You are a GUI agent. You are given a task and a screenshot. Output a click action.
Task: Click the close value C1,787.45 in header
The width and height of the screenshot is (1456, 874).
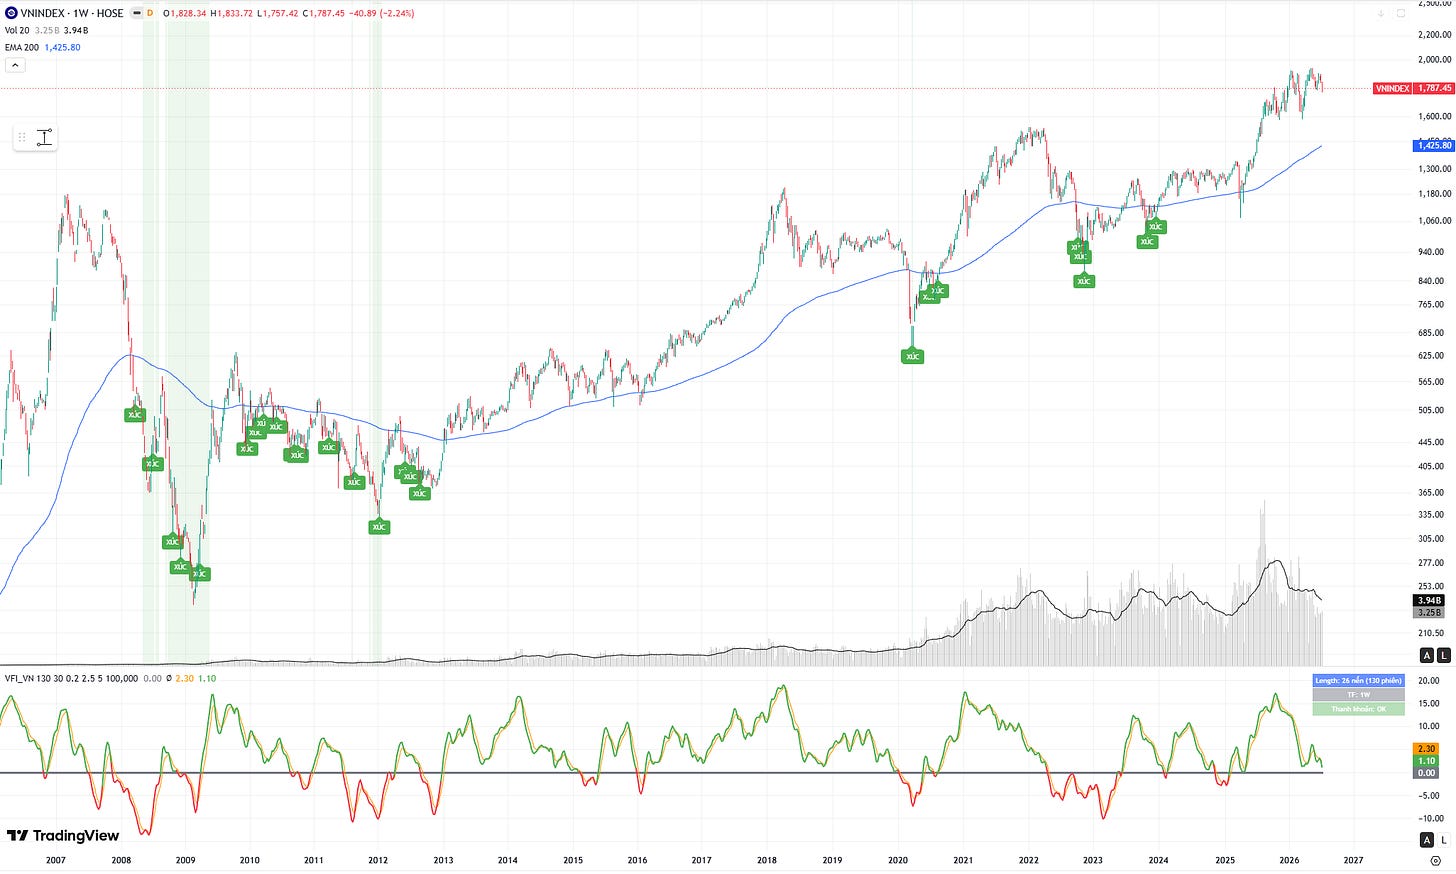[324, 13]
